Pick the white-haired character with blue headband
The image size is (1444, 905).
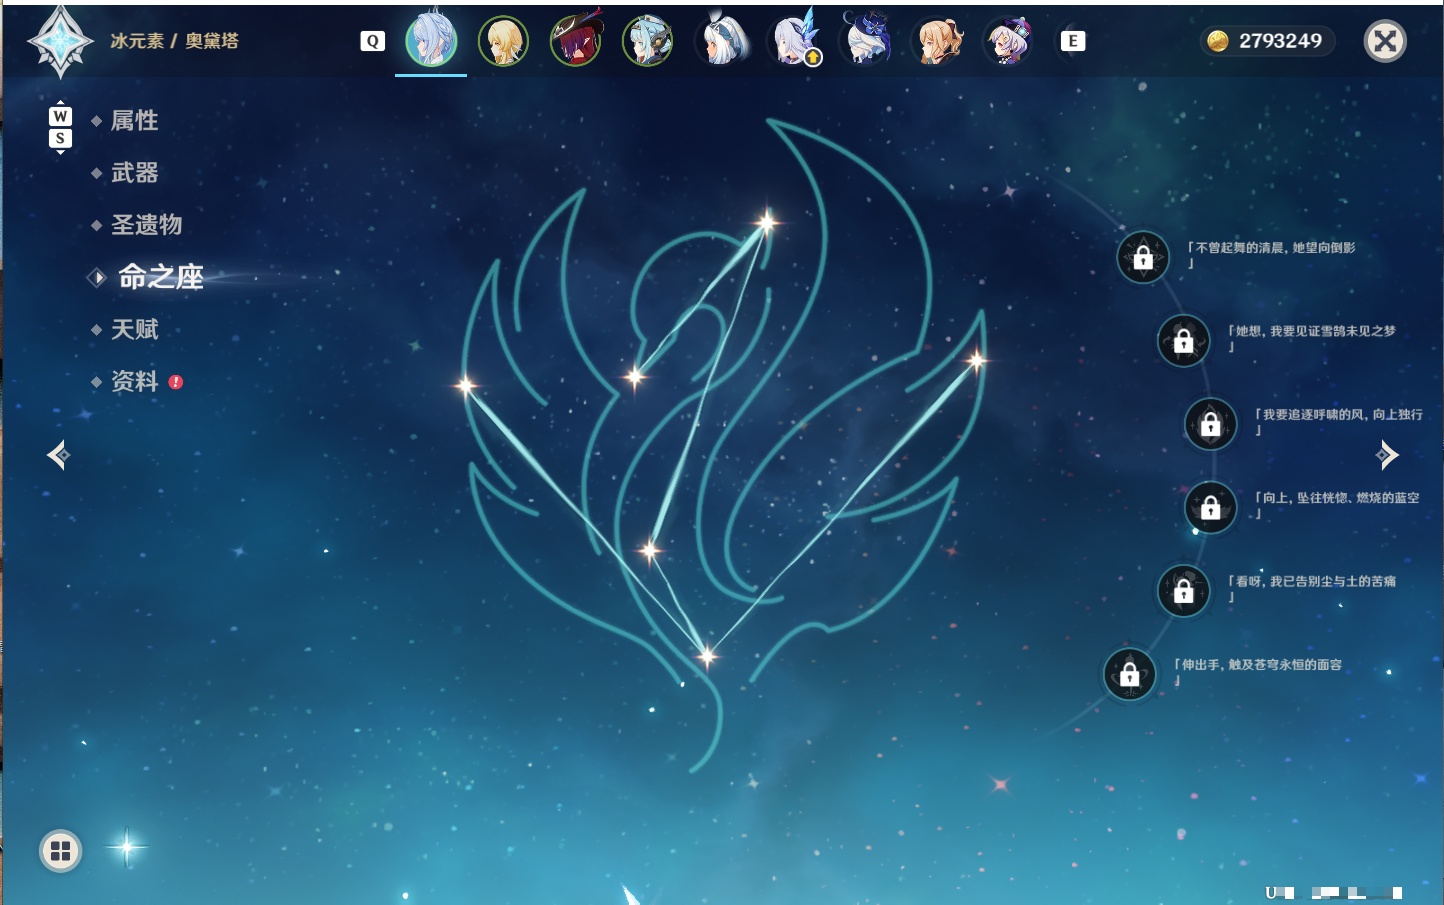coord(721,40)
